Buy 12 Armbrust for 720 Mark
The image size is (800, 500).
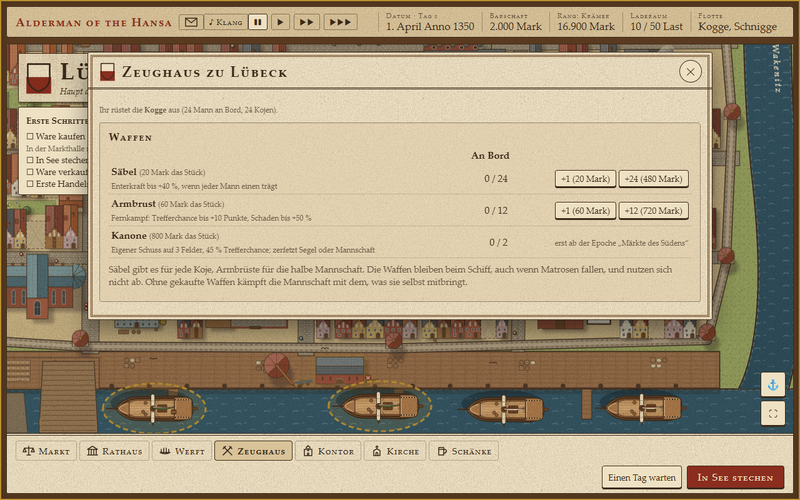tap(654, 211)
